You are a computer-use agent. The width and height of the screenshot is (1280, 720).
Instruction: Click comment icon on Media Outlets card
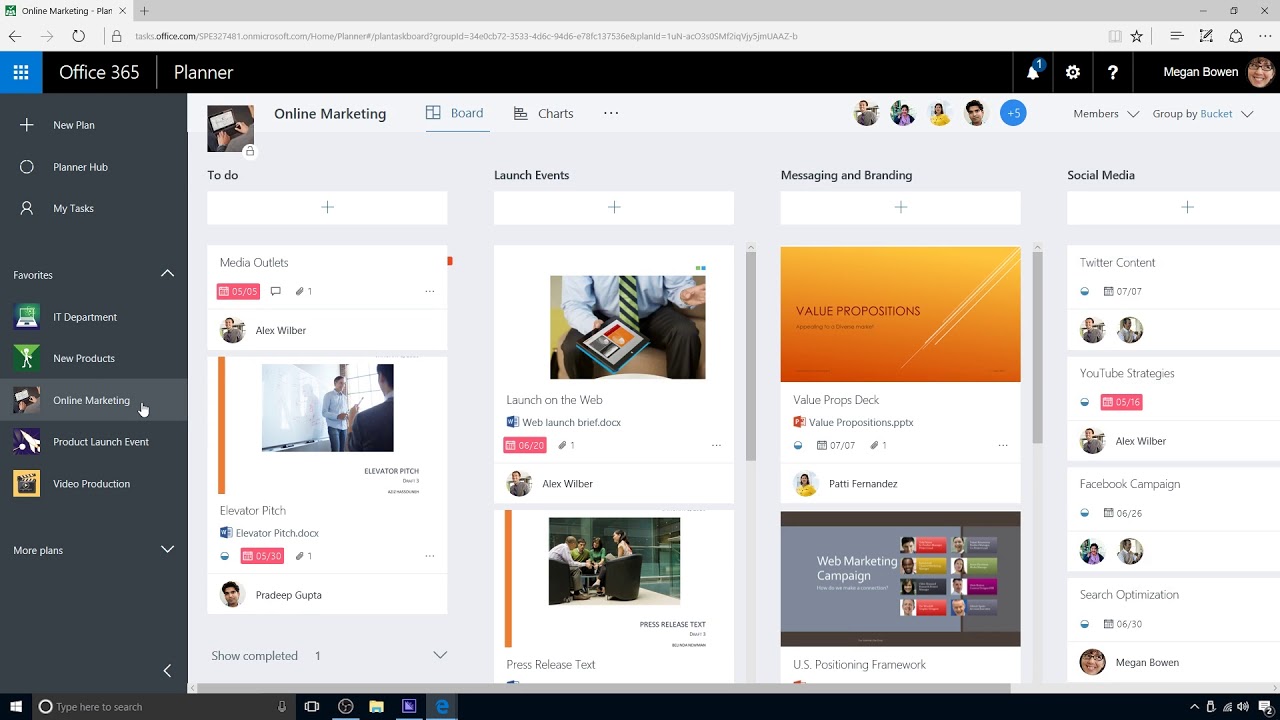[276, 292]
